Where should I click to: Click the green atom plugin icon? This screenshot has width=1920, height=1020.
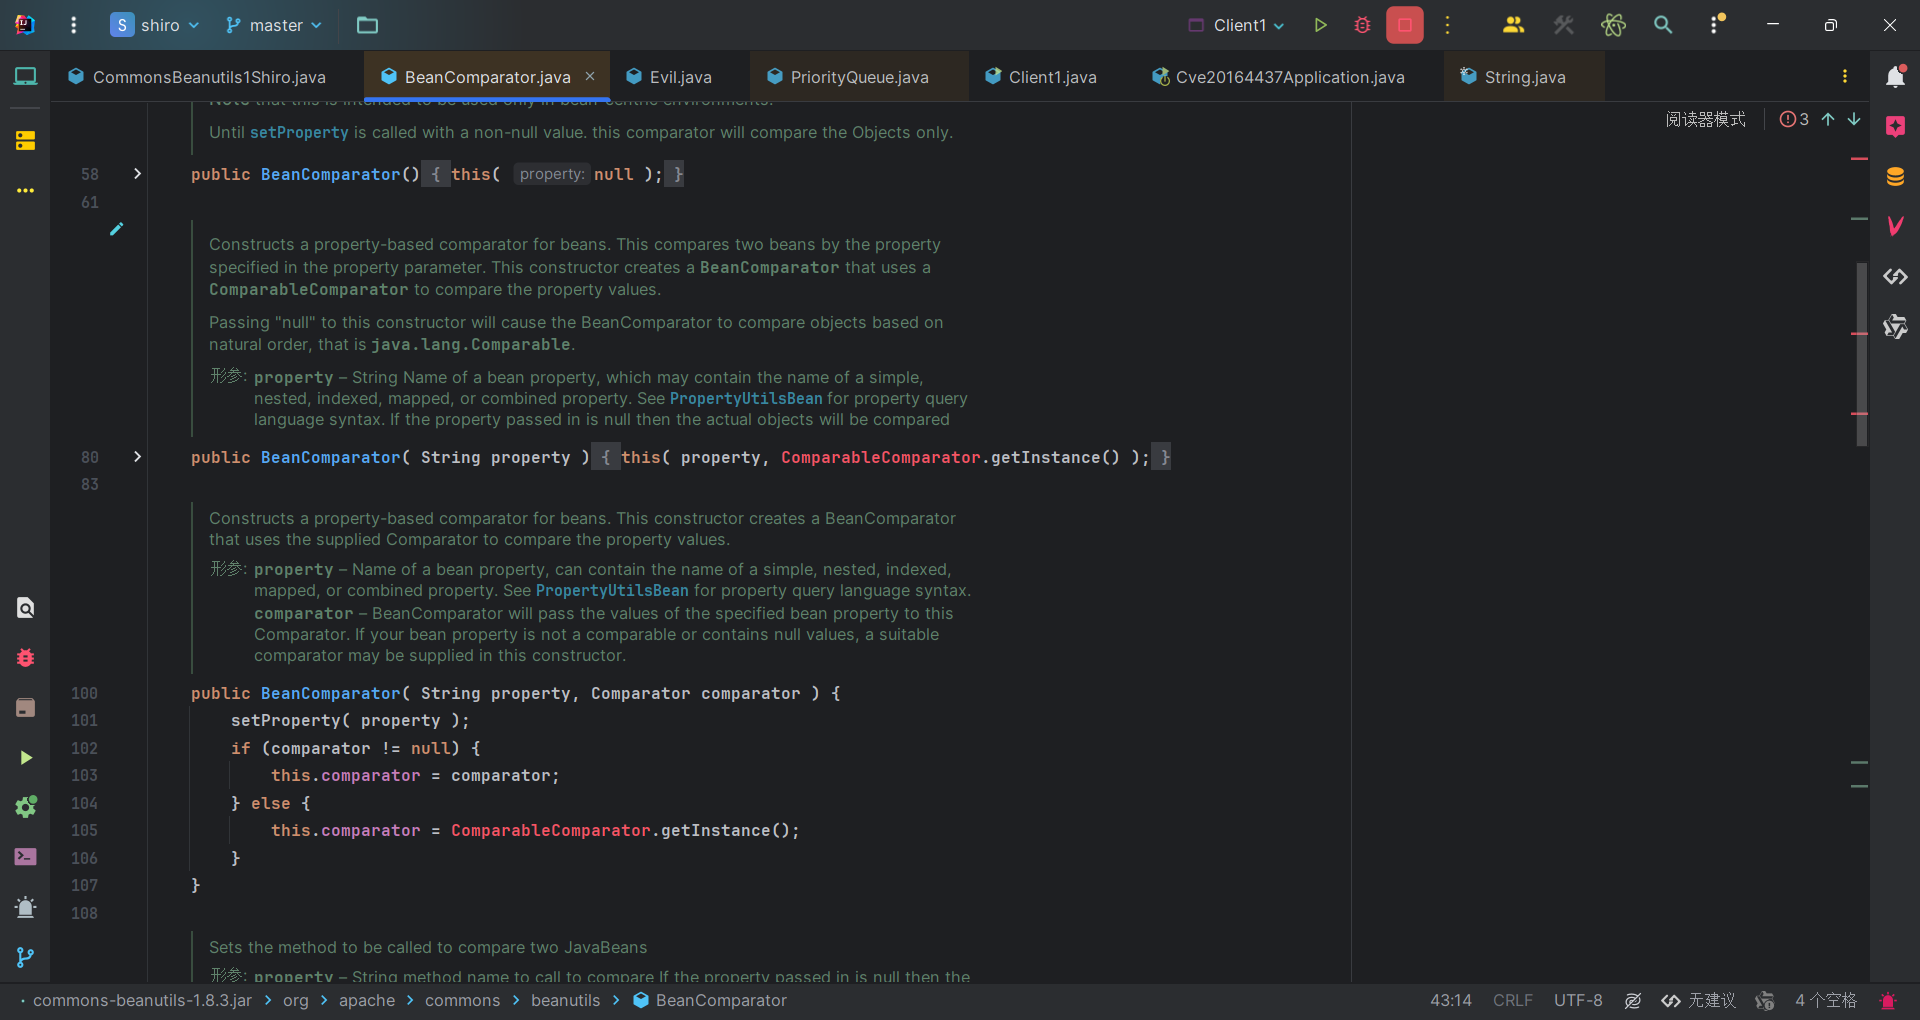tap(1613, 25)
